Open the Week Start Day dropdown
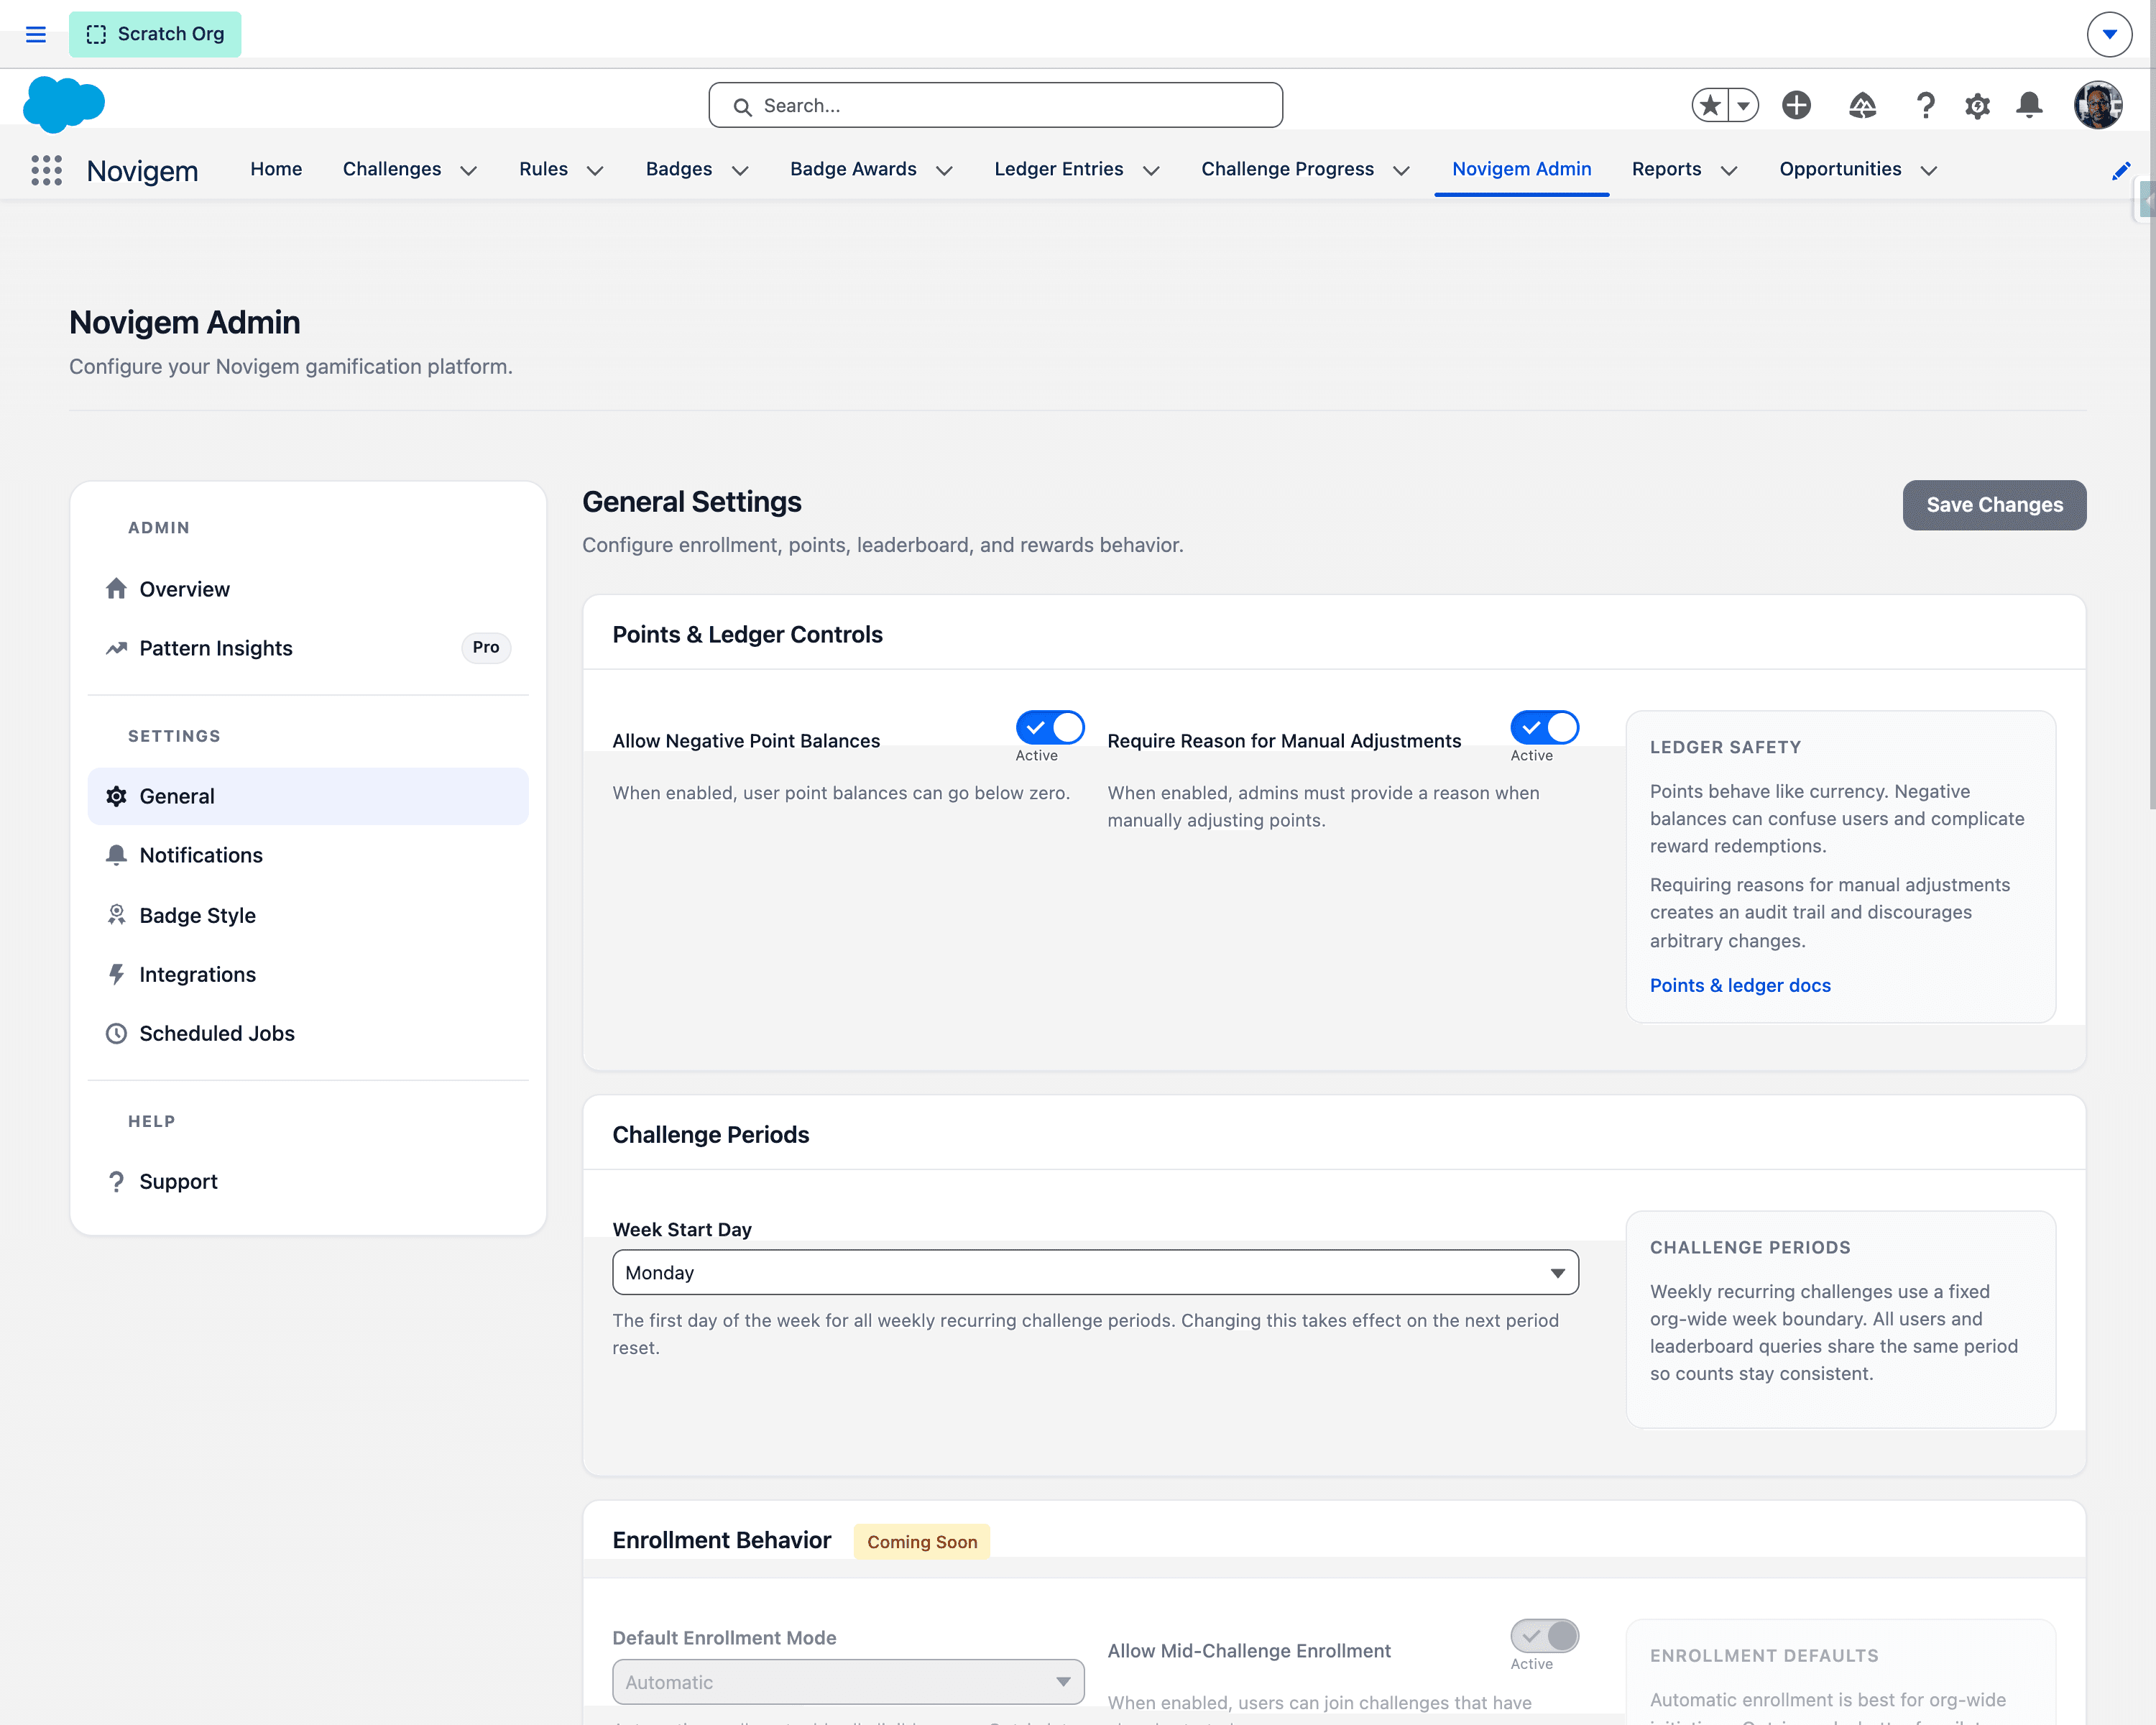Viewport: 2156px width, 1725px height. point(1095,1272)
